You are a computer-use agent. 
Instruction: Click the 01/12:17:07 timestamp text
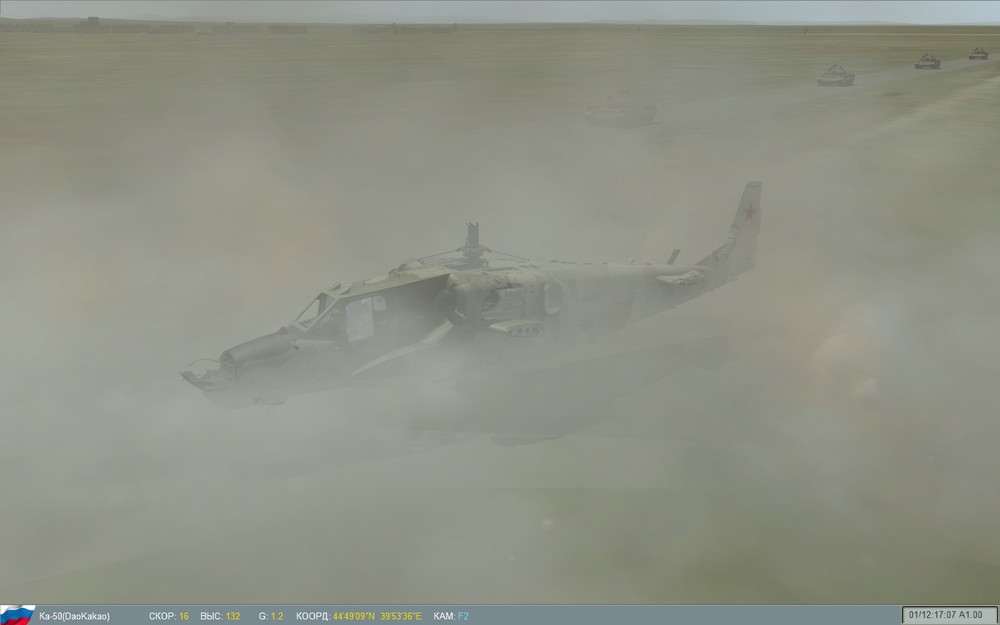click(932, 613)
